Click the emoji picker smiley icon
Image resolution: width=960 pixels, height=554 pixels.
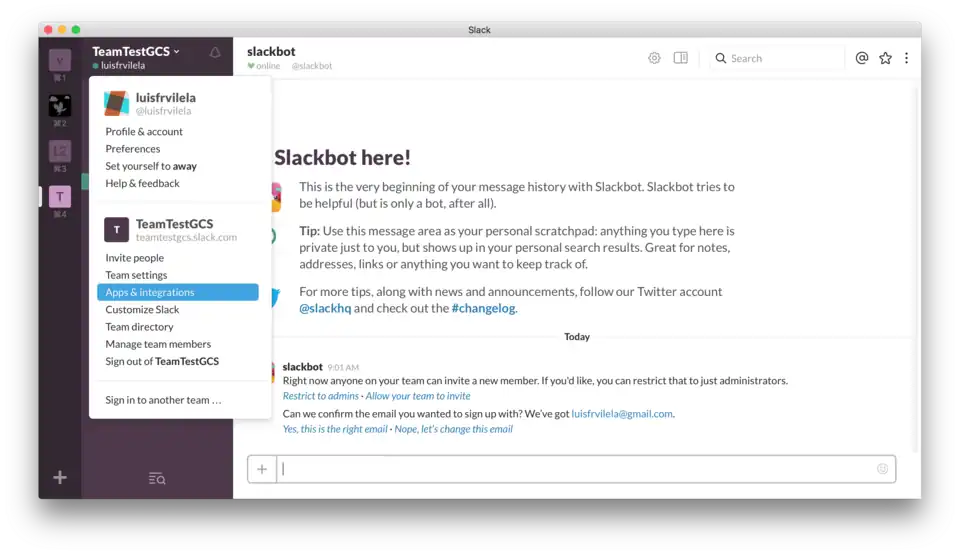click(x=882, y=469)
